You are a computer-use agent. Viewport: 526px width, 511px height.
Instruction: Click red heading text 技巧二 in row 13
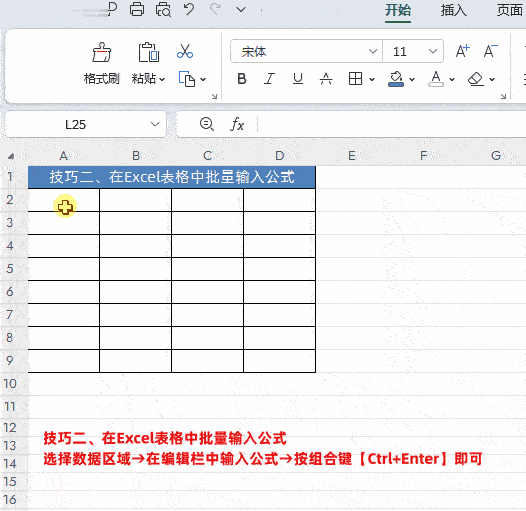click(x=165, y=438)
